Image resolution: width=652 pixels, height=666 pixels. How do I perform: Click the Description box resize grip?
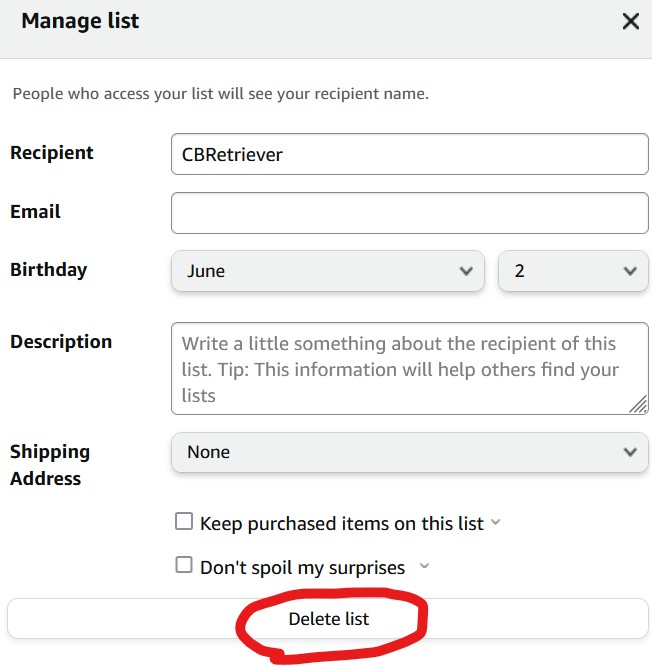point(638,404)
